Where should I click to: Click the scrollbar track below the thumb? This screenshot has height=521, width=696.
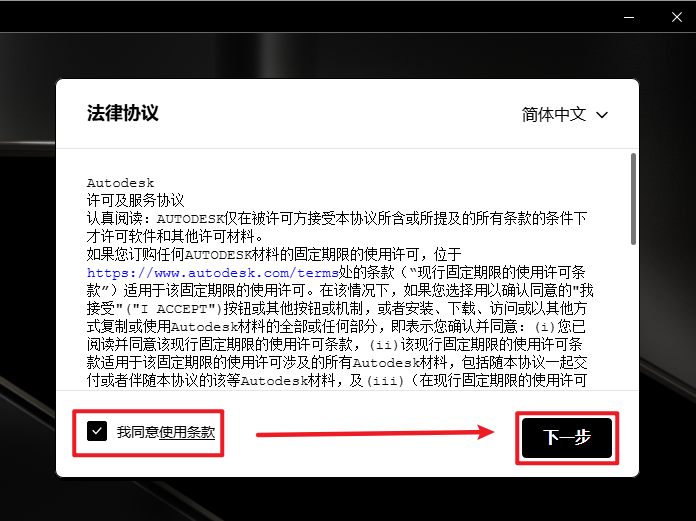pyautogui.click(x=633, y=317)
